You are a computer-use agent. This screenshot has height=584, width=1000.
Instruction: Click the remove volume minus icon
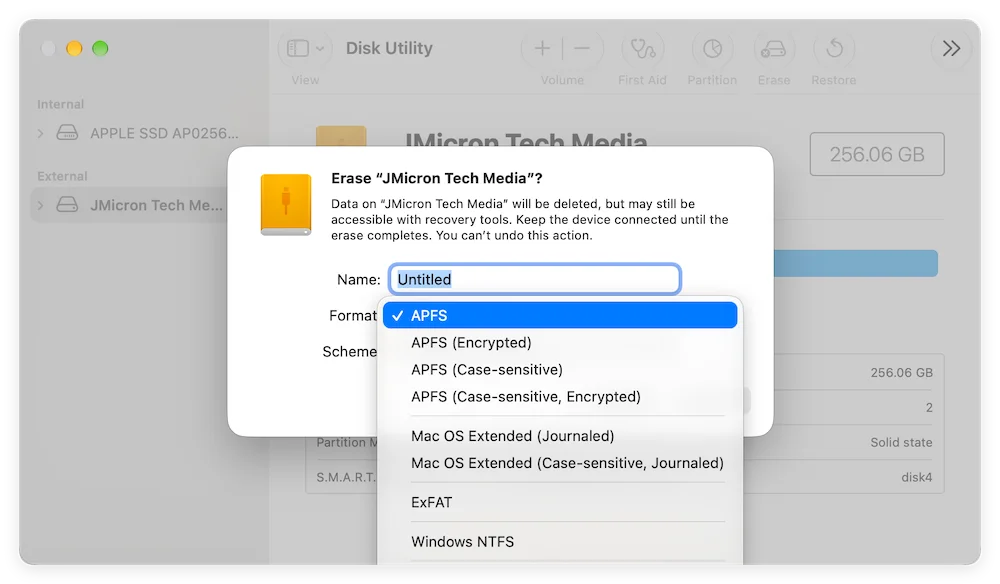pyautogui.click(x=582, y=48)
